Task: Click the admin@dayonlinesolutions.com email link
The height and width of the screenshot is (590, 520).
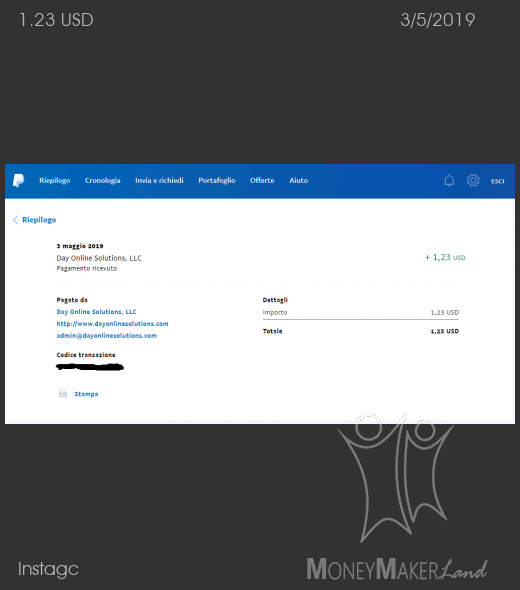Action: [x=106, y=336]
